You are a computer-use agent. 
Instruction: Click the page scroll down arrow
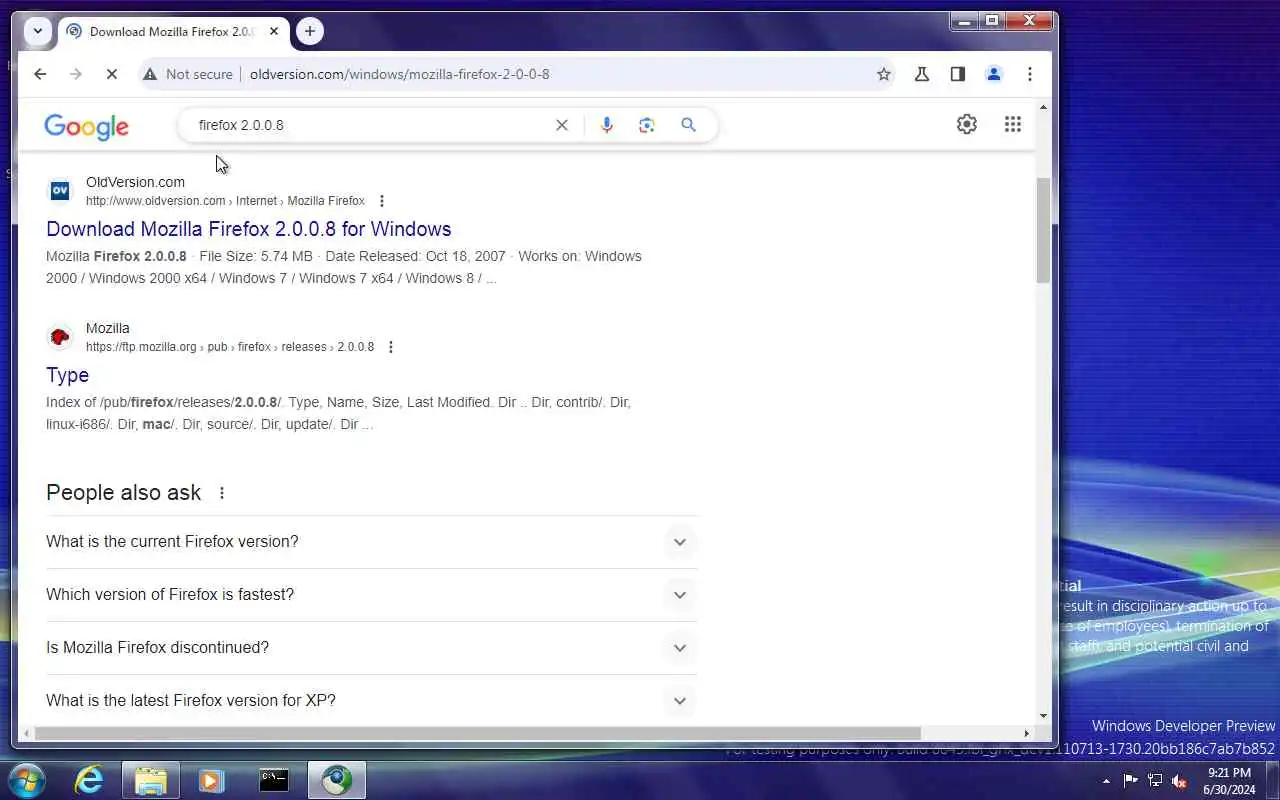point(1043,715)
